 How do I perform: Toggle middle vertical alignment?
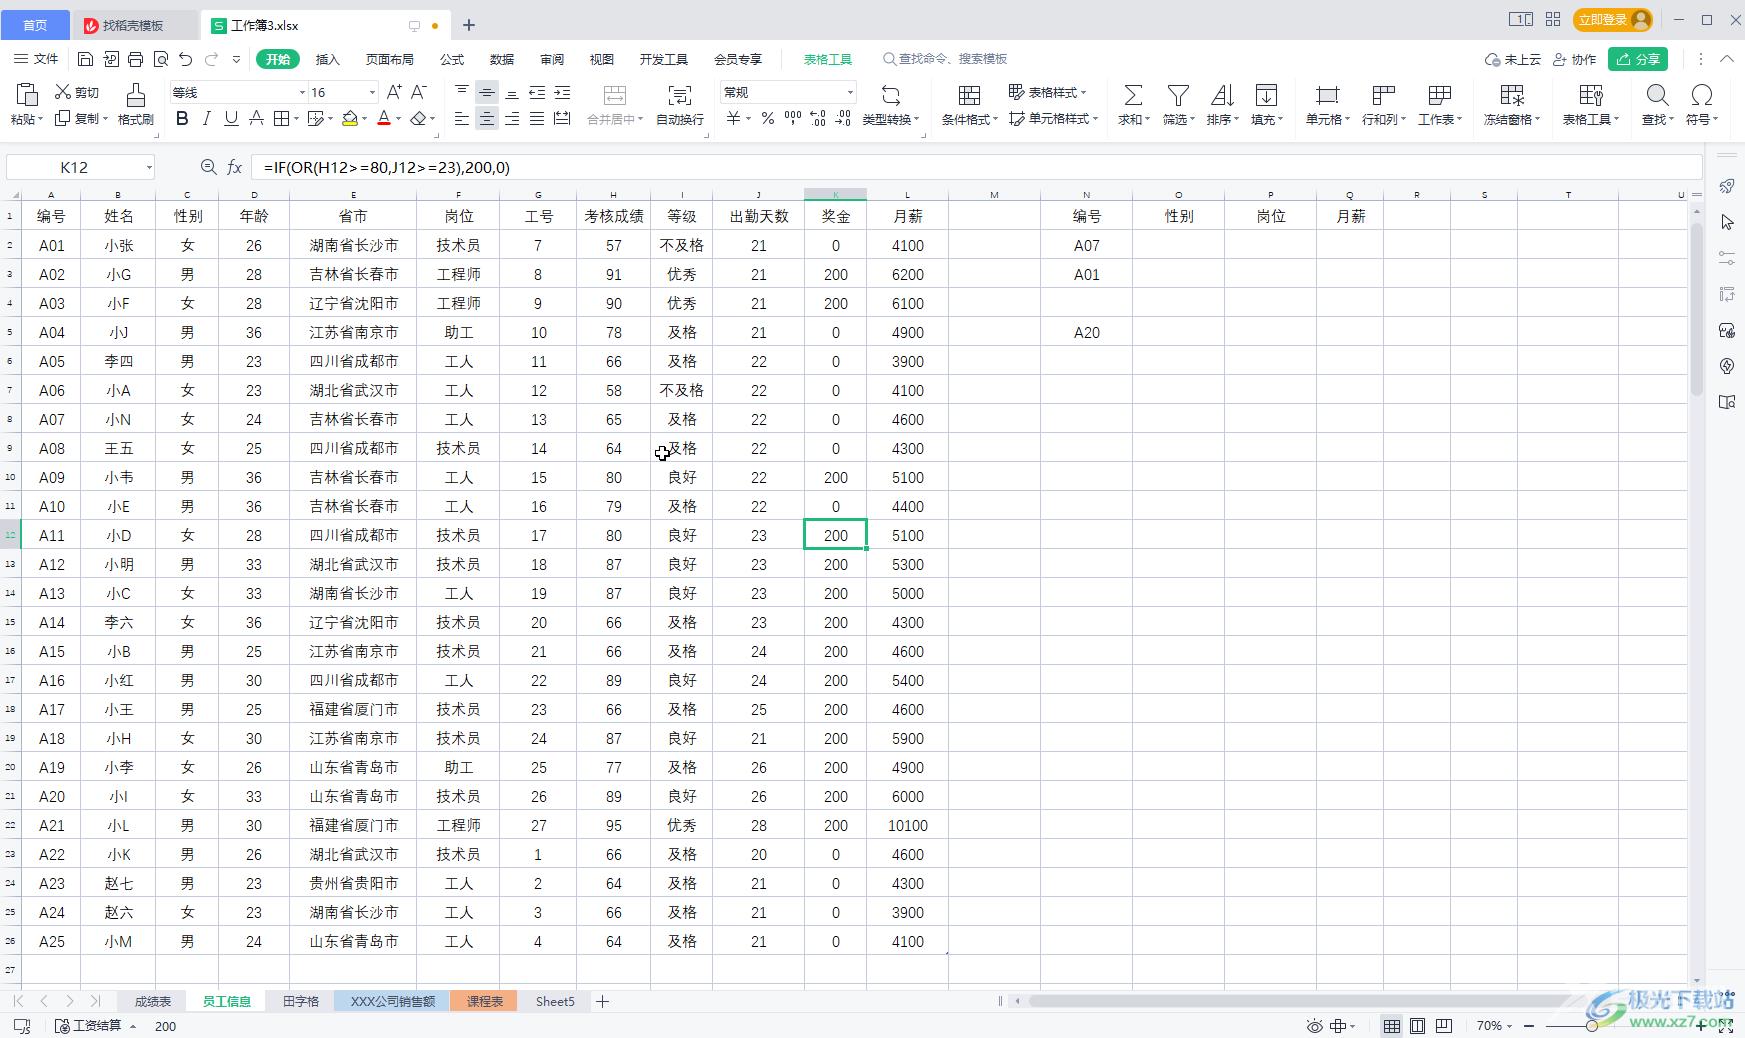click(487, 92)
